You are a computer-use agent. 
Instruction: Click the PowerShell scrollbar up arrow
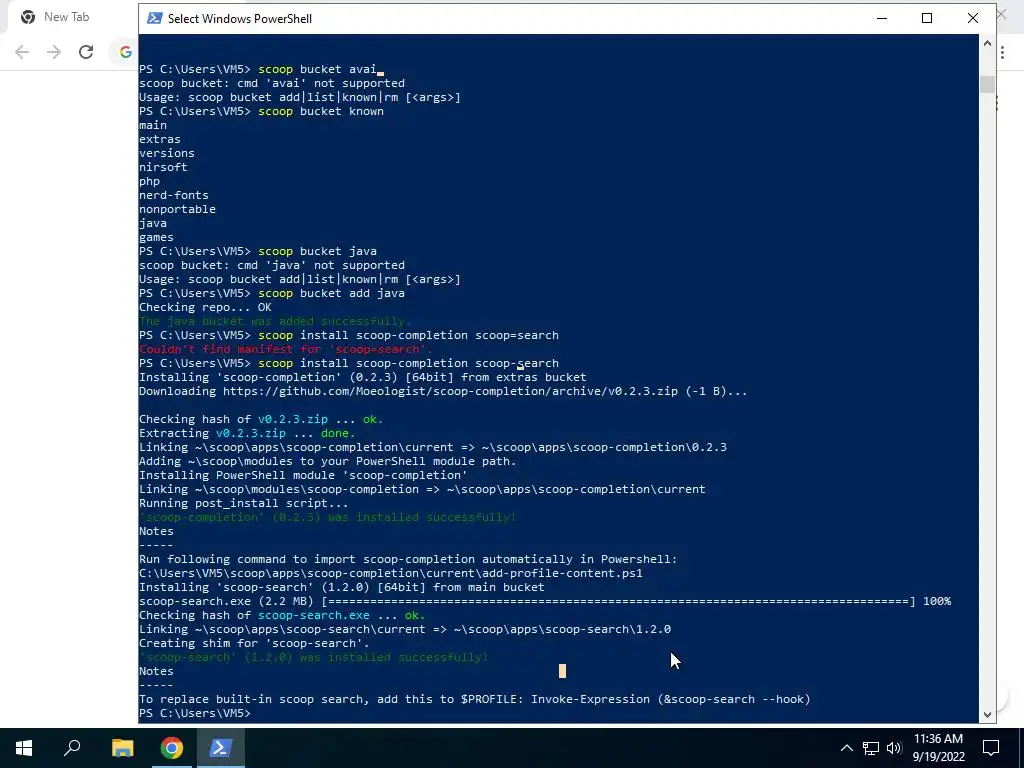[987, 43]
